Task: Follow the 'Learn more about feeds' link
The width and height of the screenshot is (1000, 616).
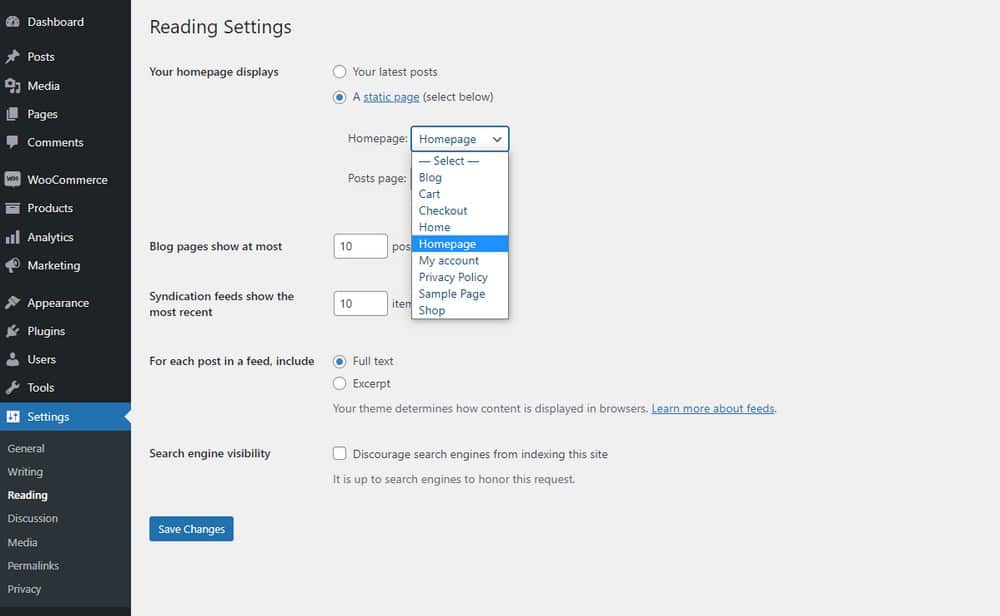Action: coord(713,408)
